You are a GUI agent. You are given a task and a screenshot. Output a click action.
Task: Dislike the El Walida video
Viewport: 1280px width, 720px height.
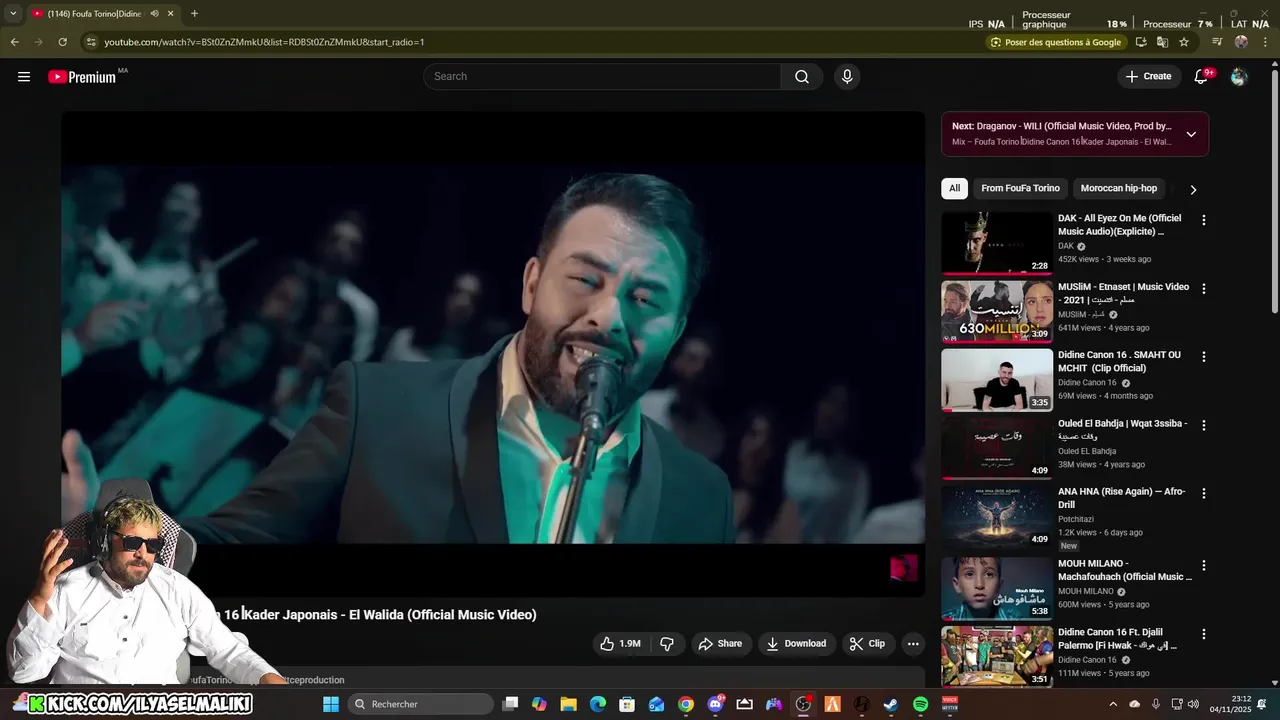point(667,644)
